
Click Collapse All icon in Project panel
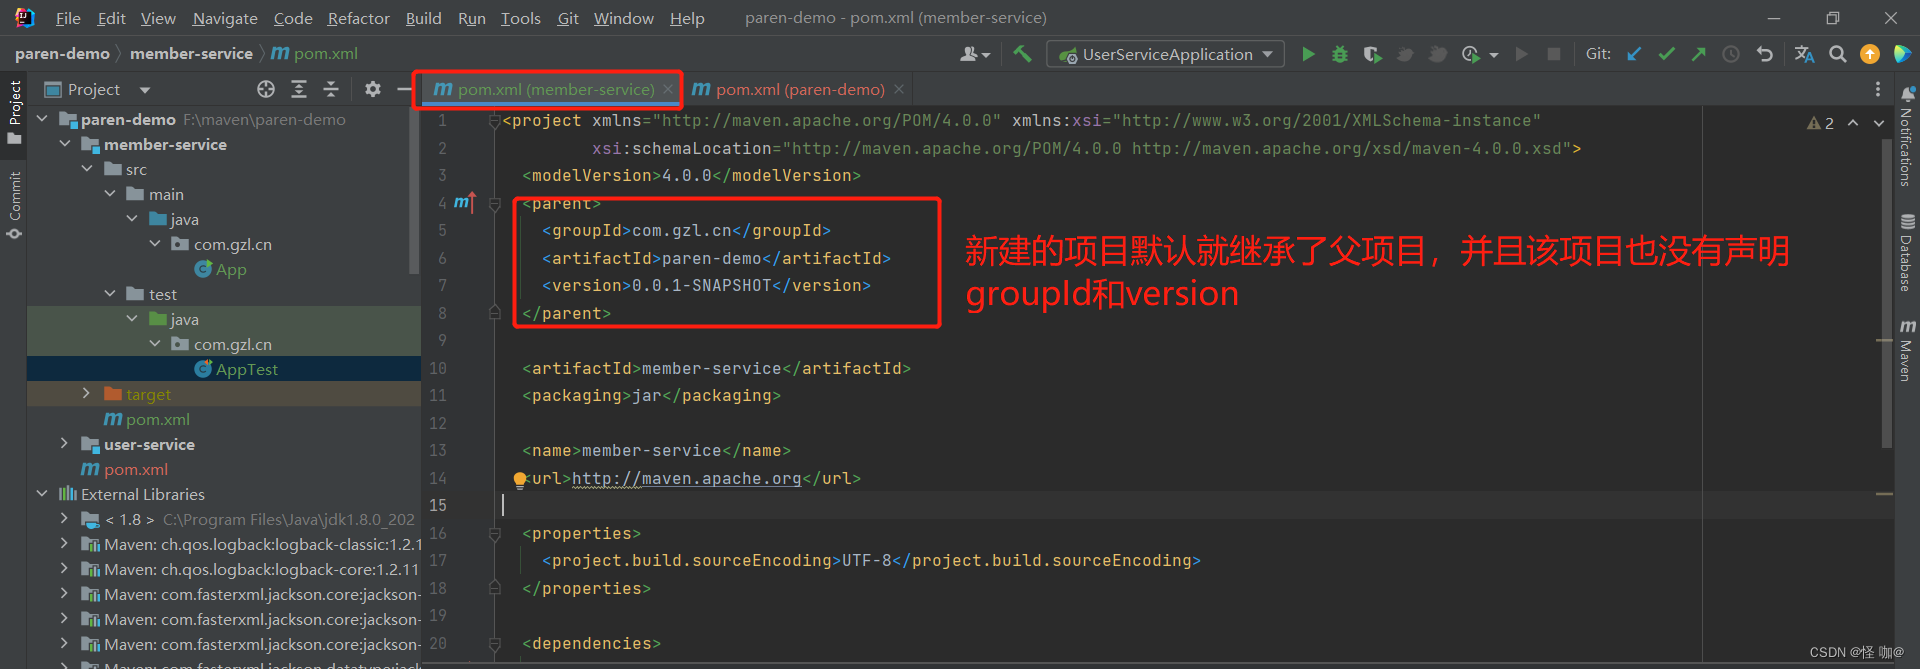[x=331, y=89]
